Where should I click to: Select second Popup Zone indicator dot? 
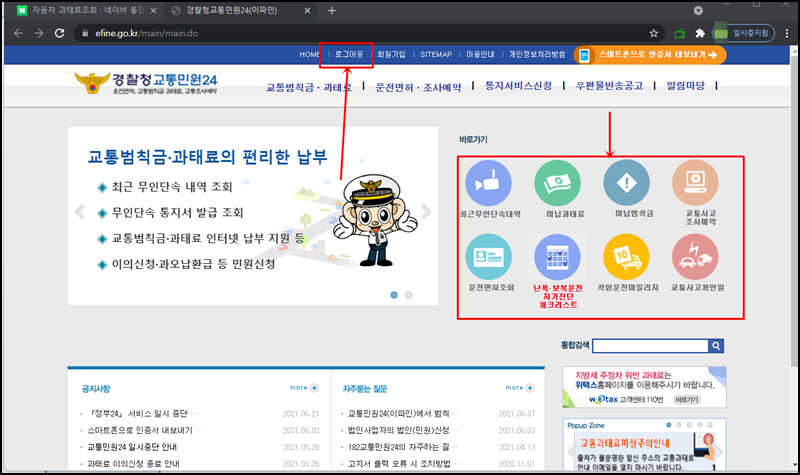pos(679,424)
